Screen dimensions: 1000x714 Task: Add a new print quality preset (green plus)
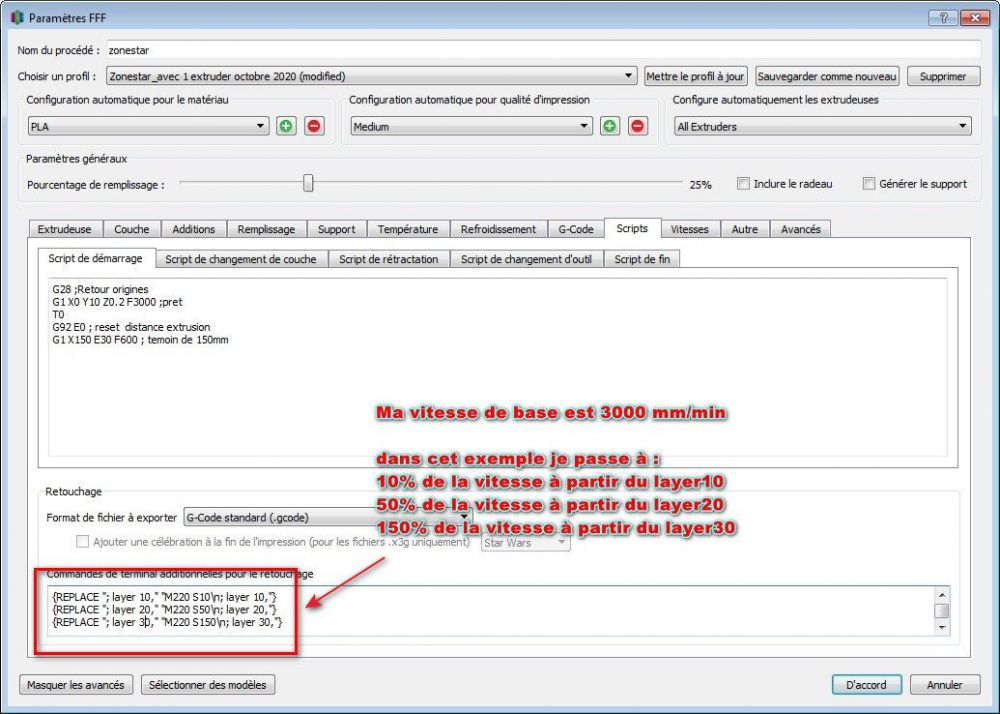pyautogui.click(x=610, y=126)
